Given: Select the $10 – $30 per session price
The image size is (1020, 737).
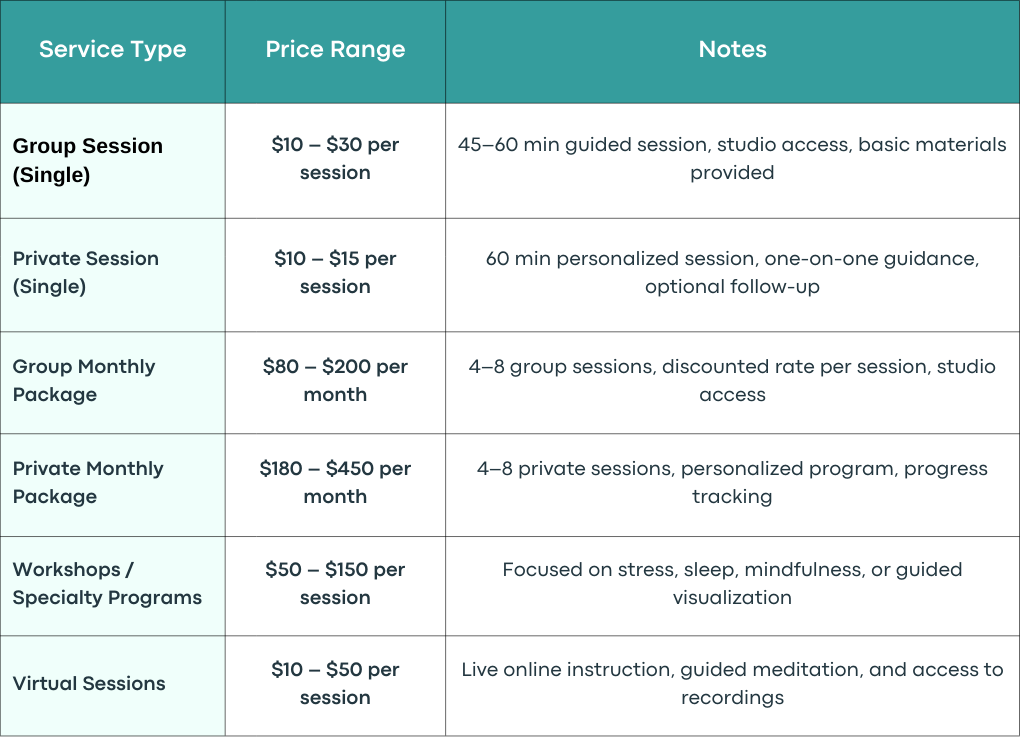Looking at the screenshot, I should click(335, 158).
